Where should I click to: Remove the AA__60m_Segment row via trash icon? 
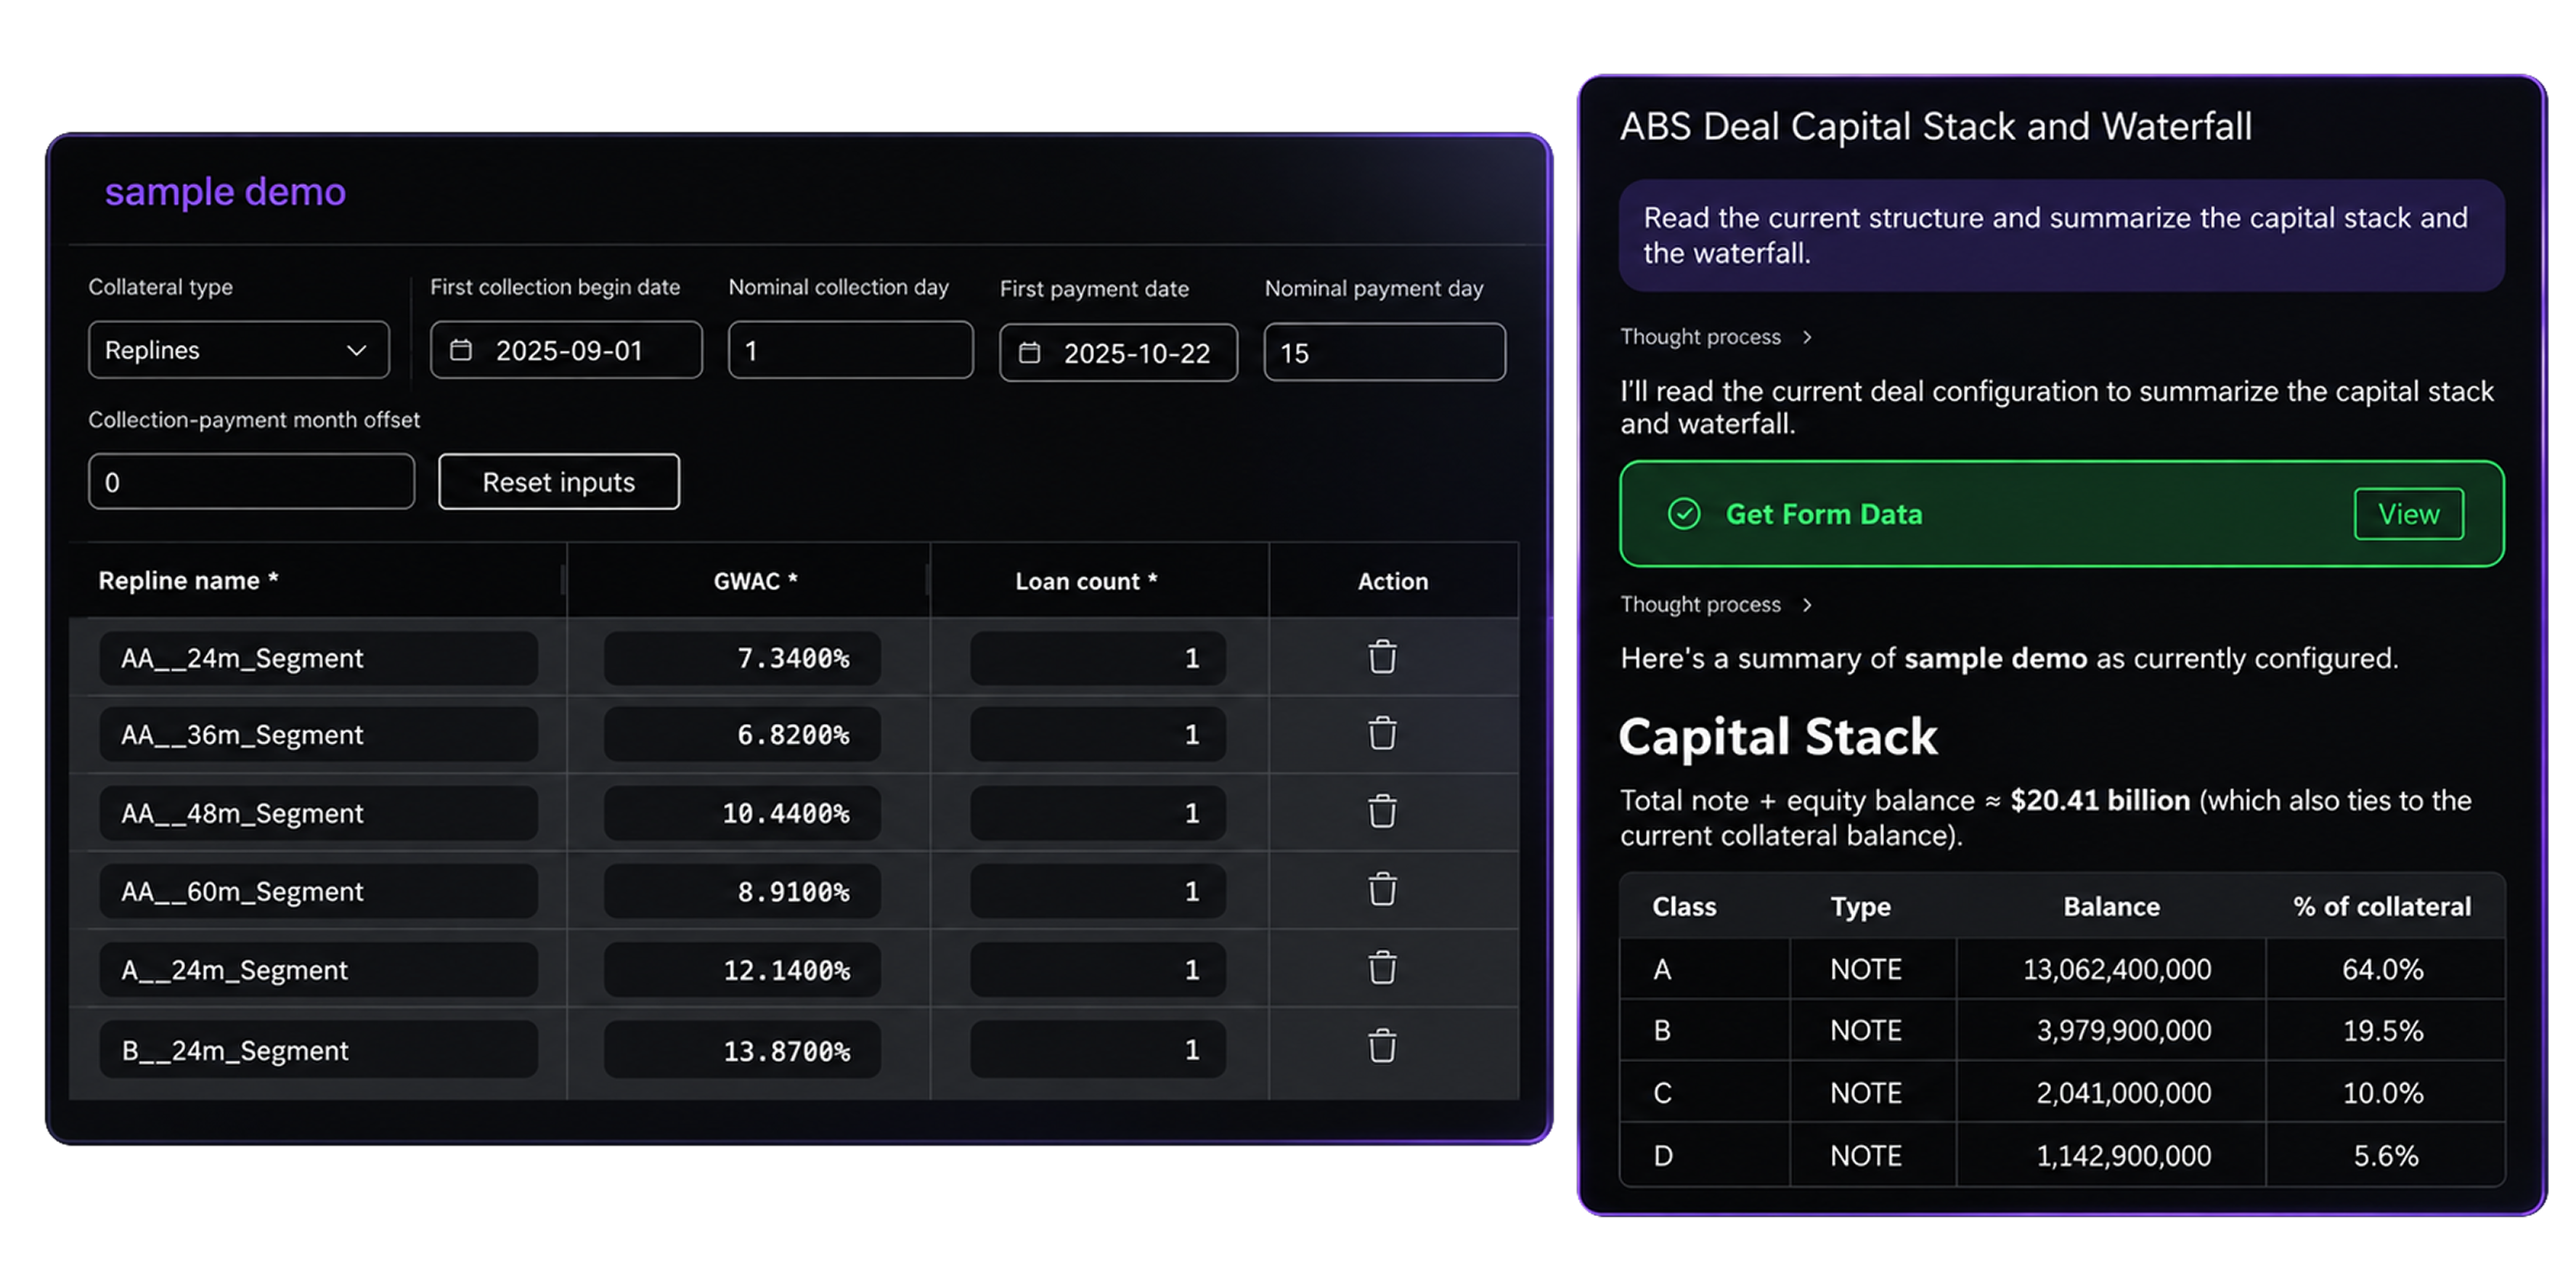[1382, 889]
